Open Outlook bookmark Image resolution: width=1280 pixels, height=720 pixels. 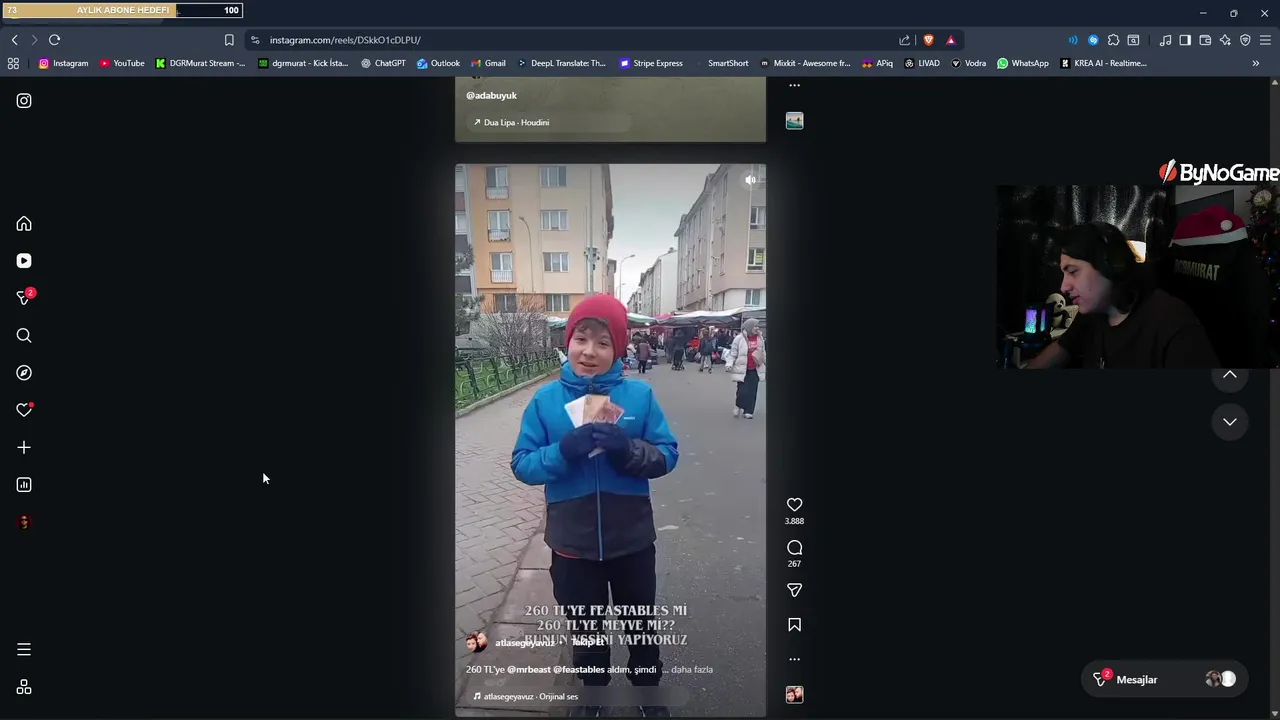coord(438,63)
